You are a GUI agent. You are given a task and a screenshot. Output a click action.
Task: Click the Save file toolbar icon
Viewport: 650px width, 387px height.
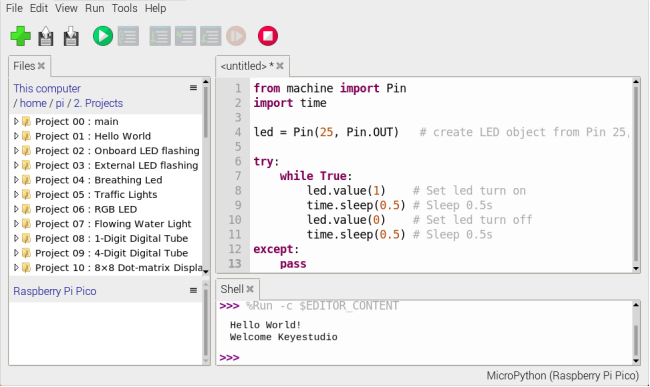(x=71, y=36)
